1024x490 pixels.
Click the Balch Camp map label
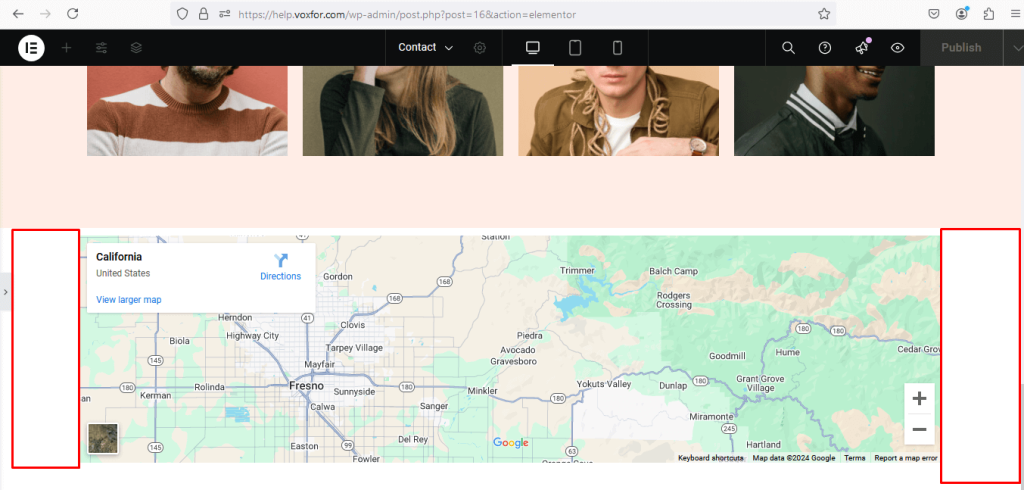673,271
